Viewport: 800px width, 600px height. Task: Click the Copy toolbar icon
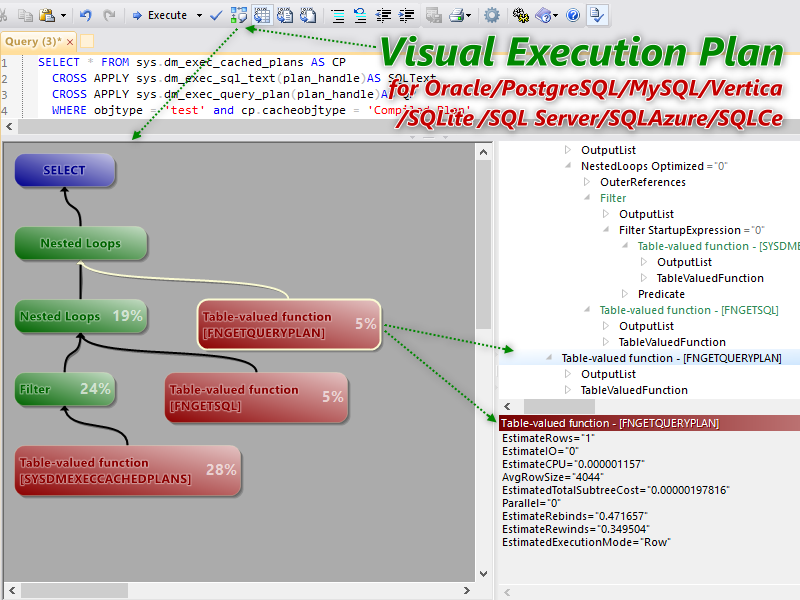(25, 15)
